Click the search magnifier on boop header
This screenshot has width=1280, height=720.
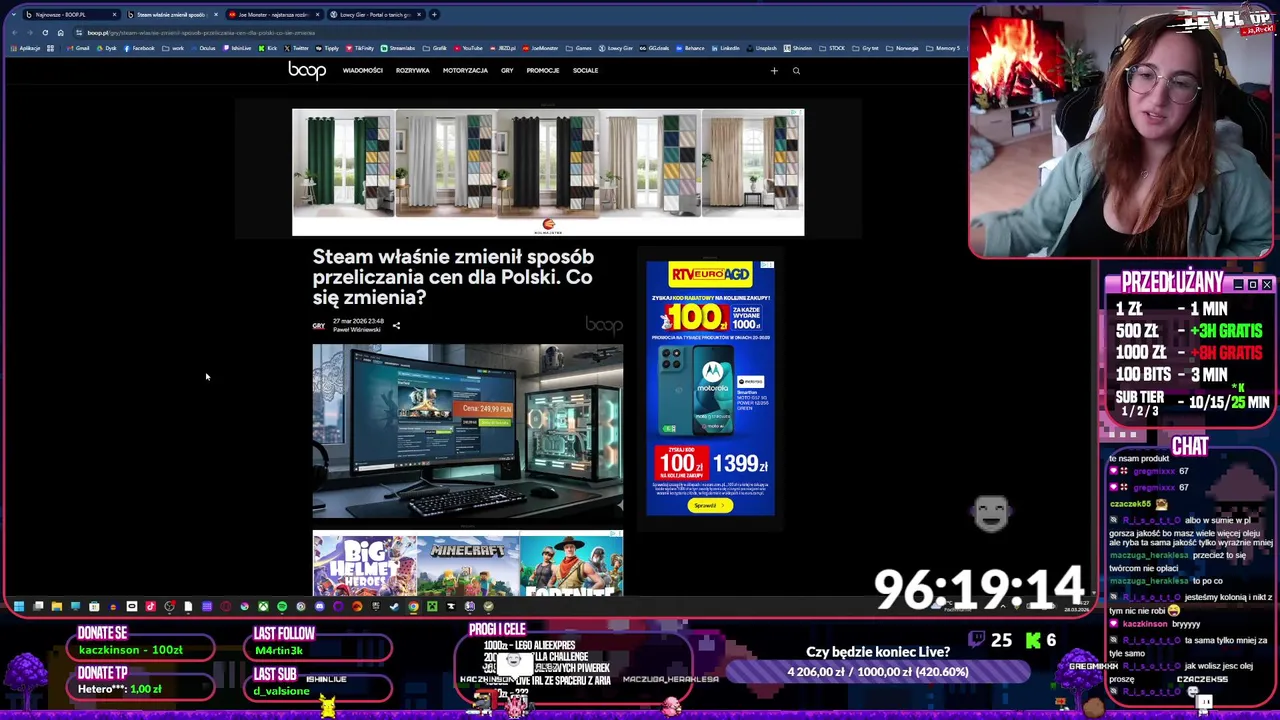pos(796,71)
